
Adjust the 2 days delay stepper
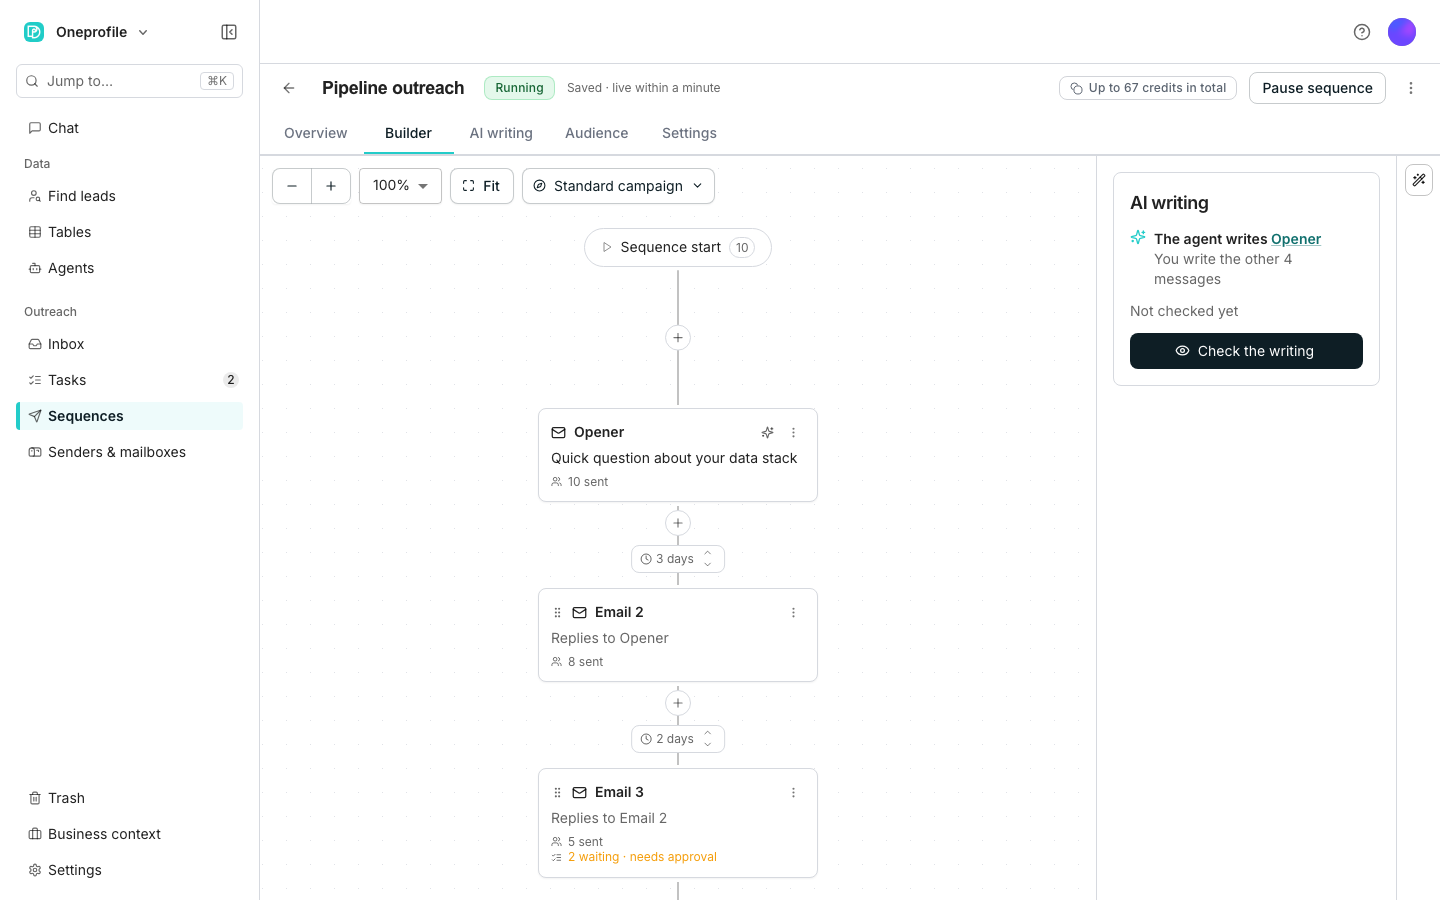tap(708, 739)
